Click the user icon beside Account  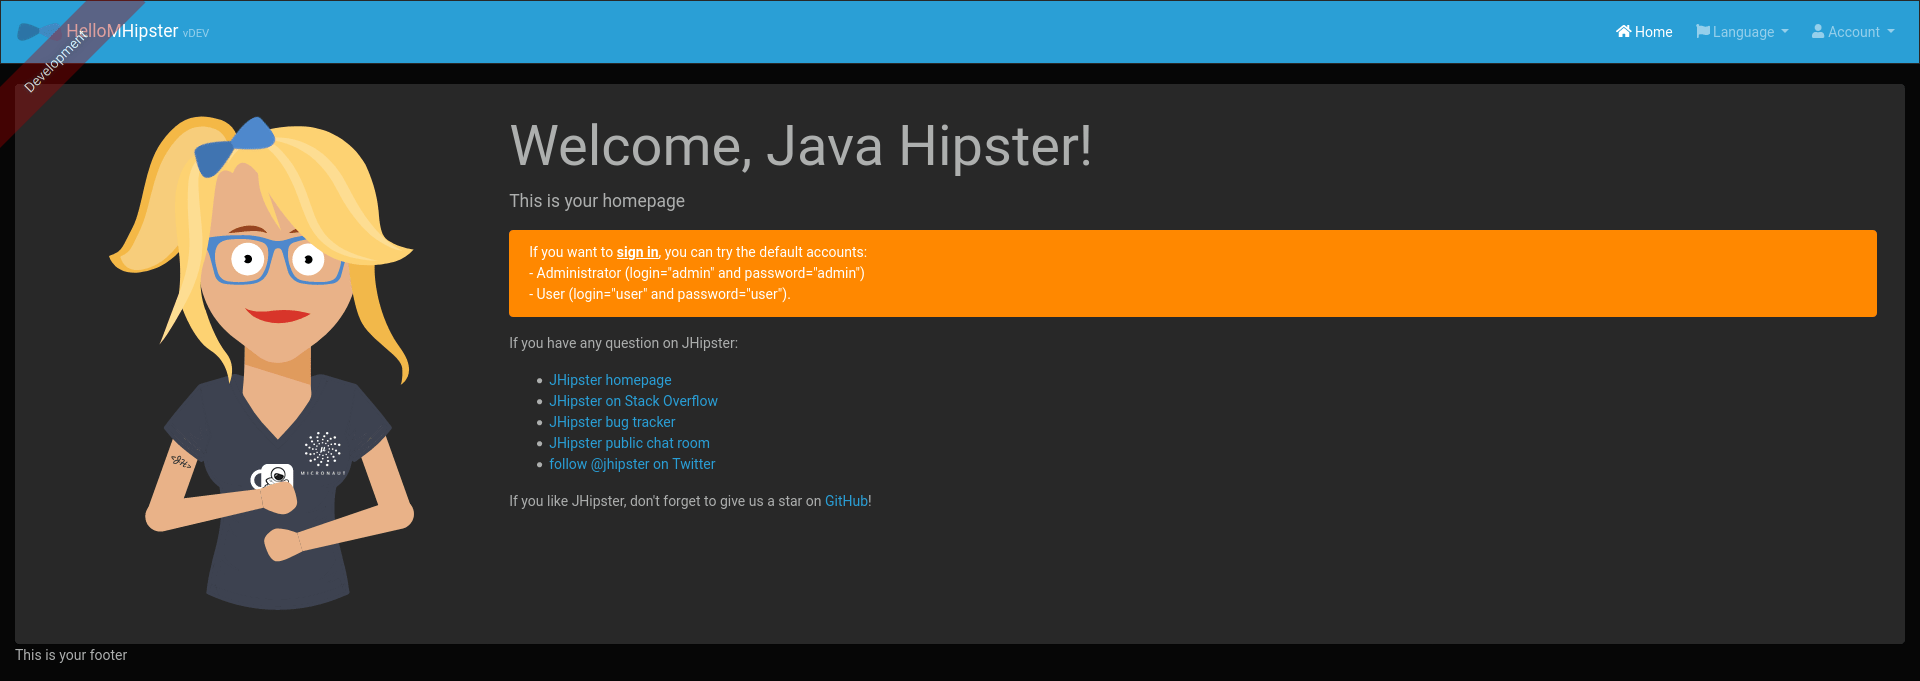[x=1818, y=32]
